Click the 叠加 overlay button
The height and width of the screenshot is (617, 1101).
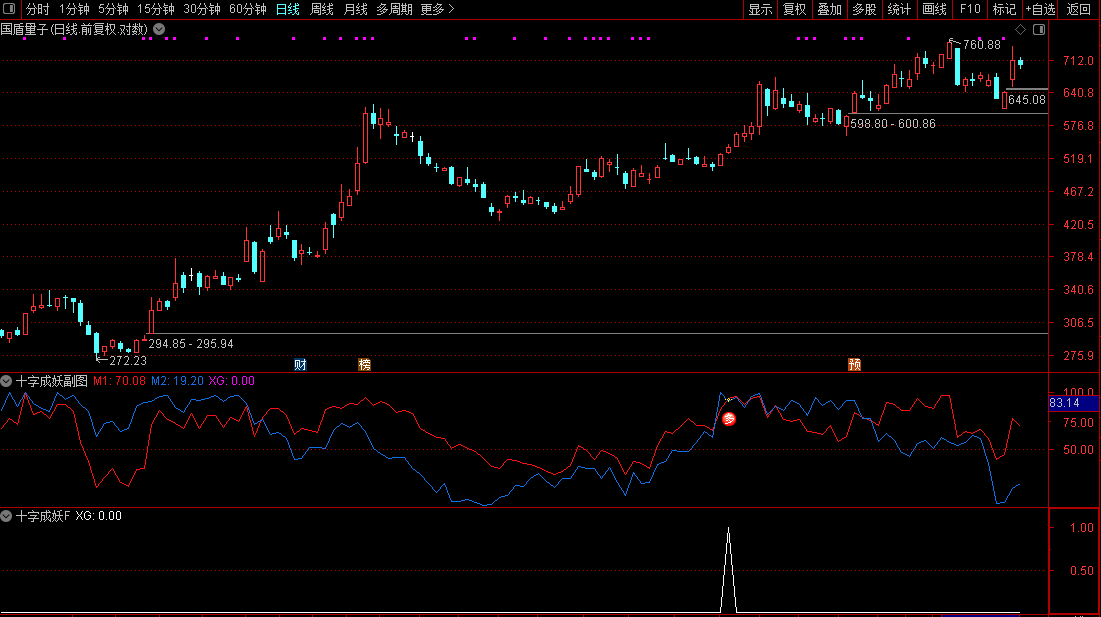(x=829, y=9)
